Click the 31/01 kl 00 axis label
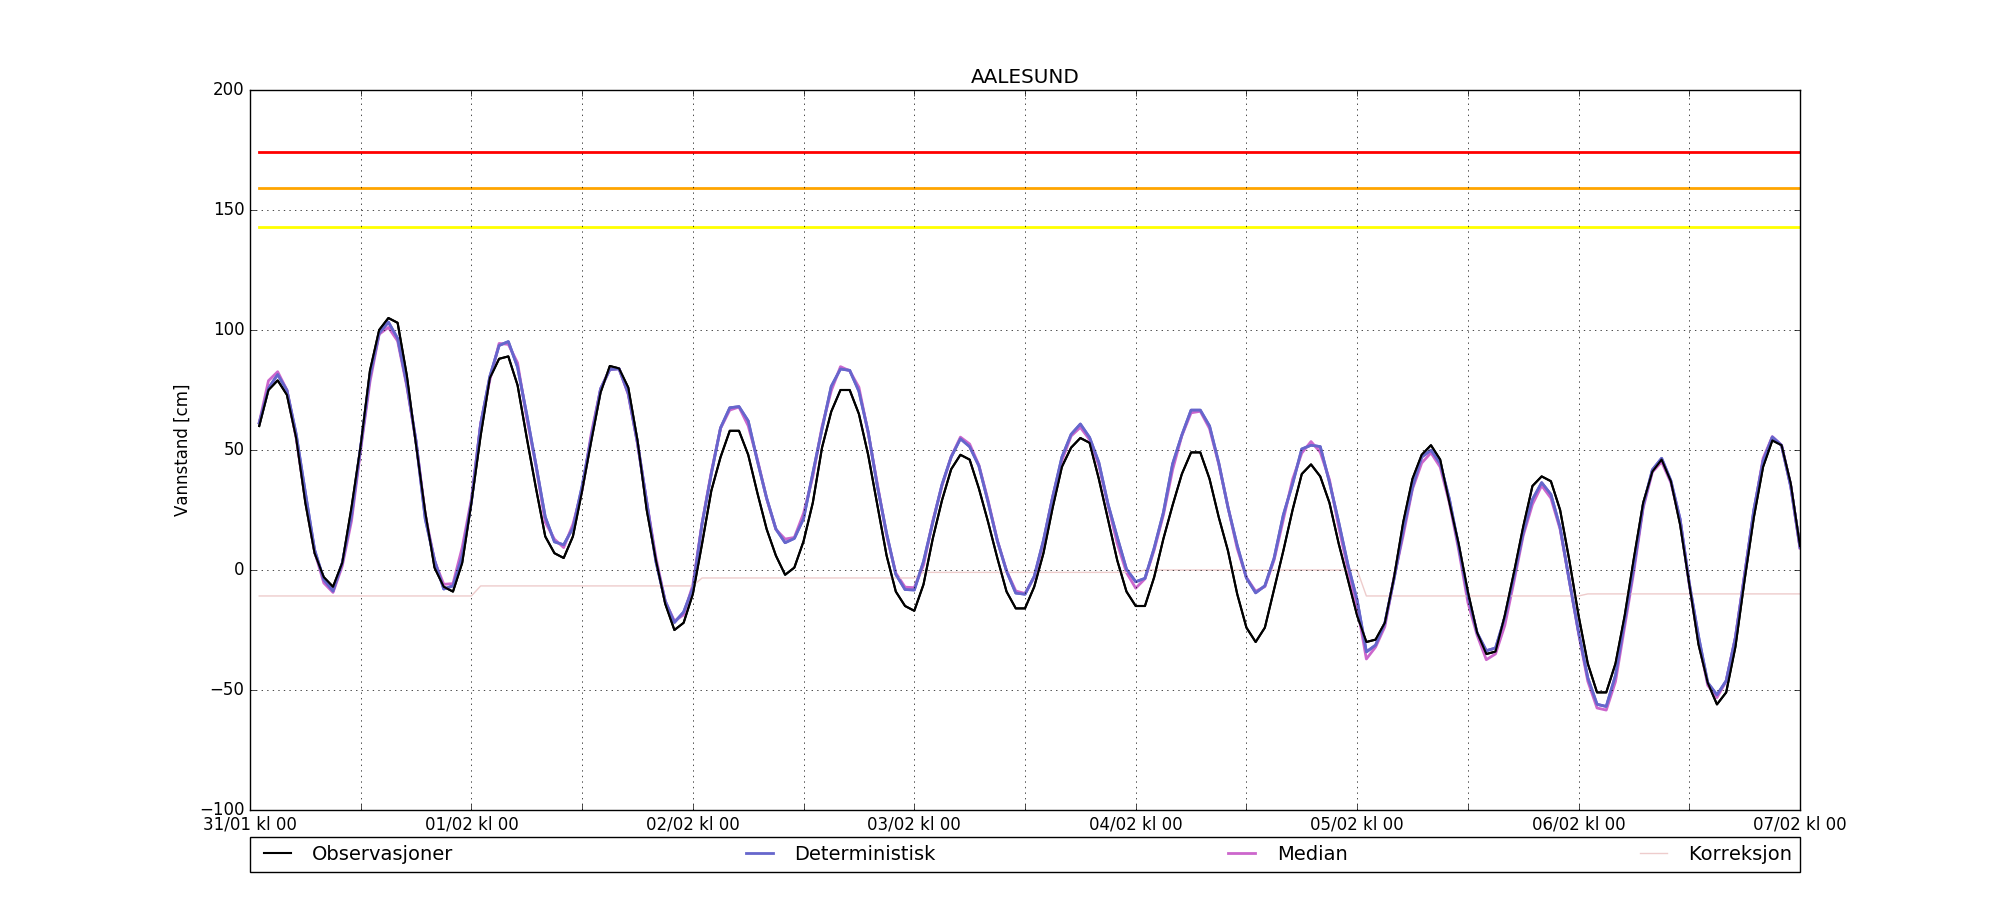 point(250,825)
